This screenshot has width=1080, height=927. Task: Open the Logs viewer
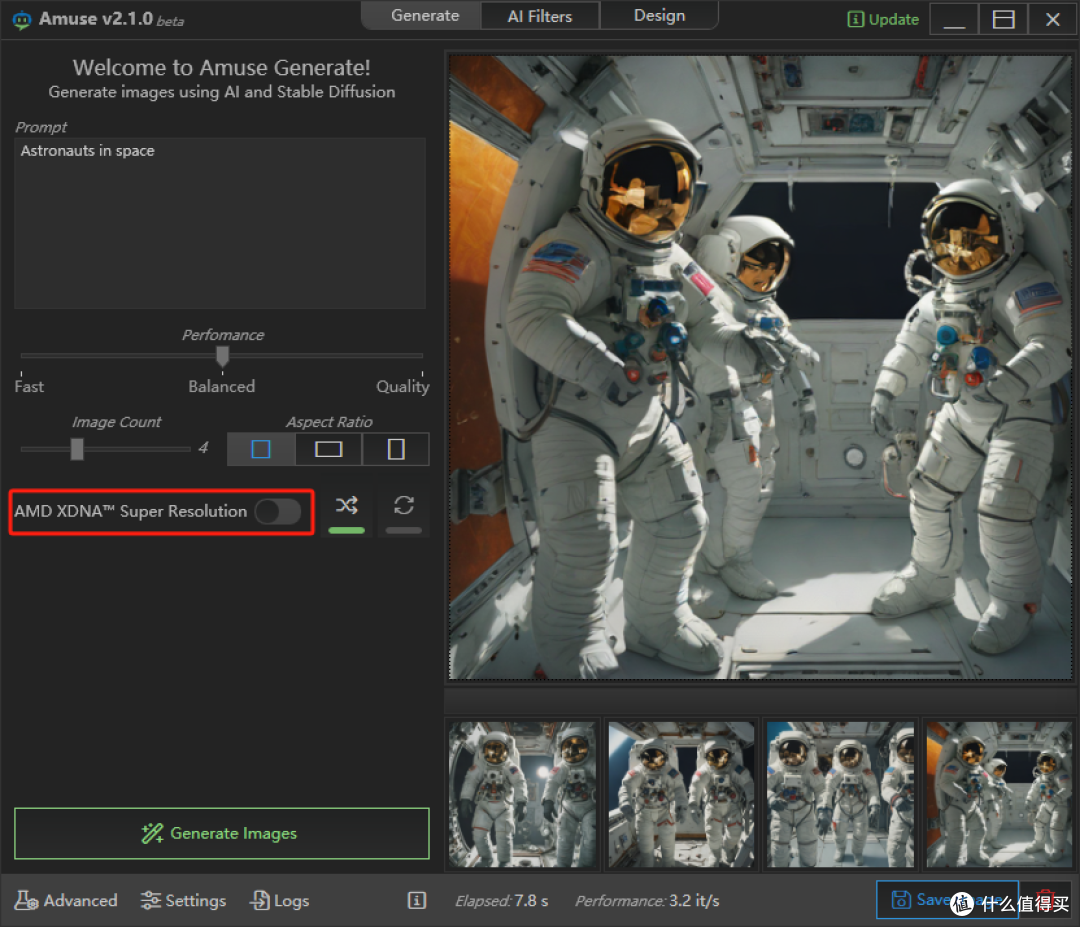pos(279,901)
